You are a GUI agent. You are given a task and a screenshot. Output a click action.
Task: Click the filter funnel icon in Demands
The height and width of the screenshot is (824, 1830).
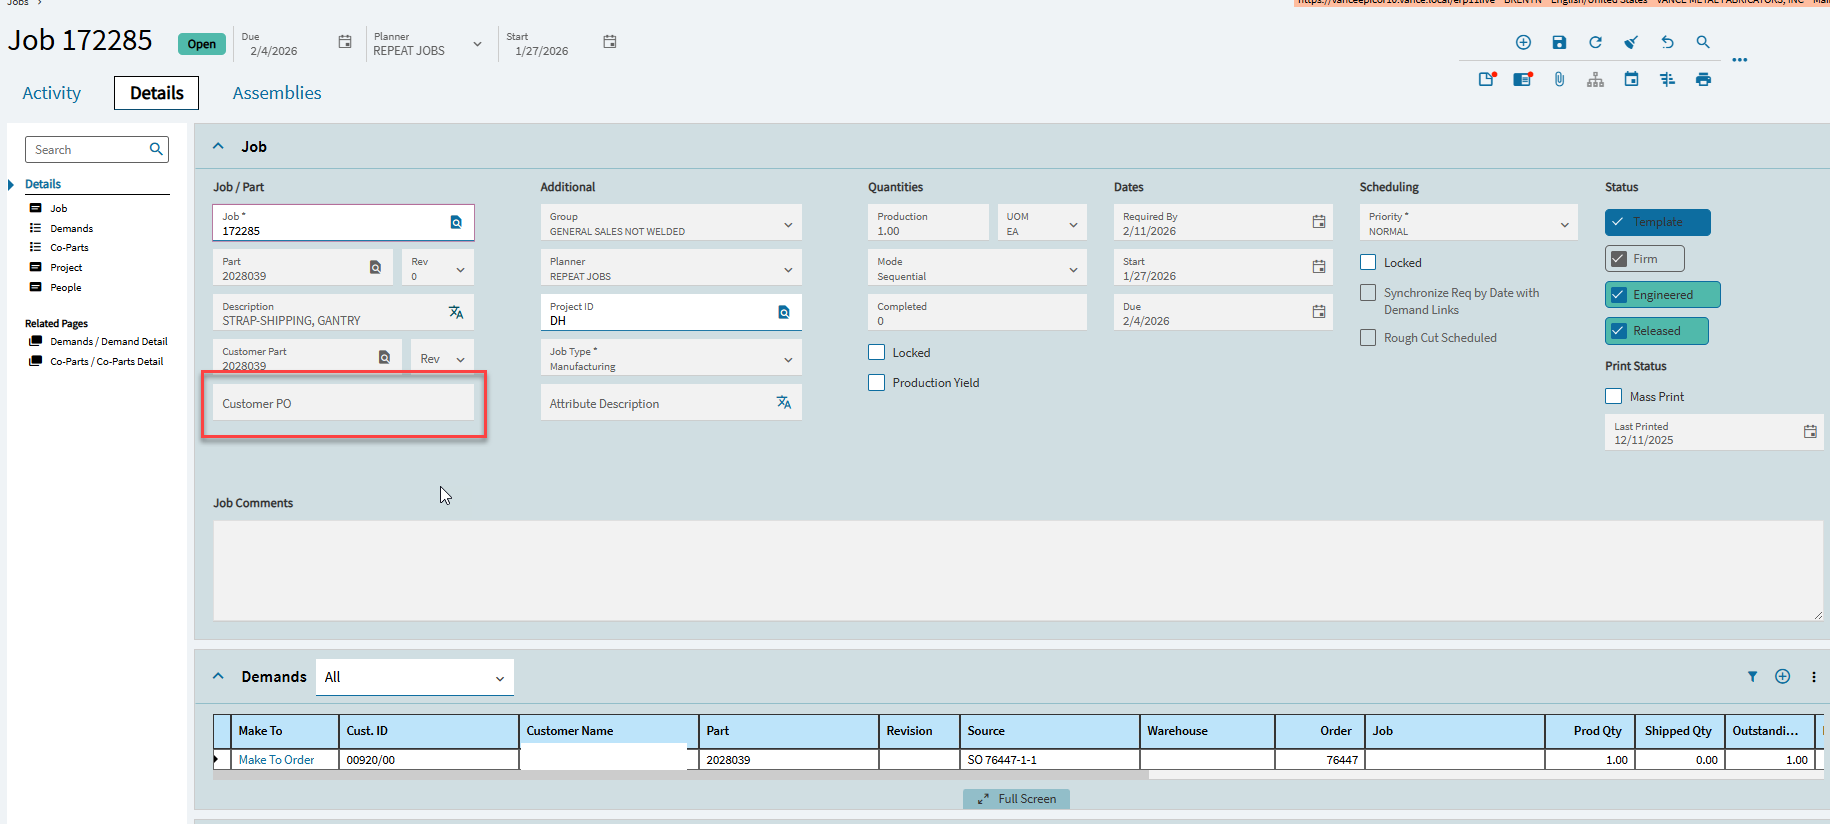pyautogui.click(x=1752, y=677)
